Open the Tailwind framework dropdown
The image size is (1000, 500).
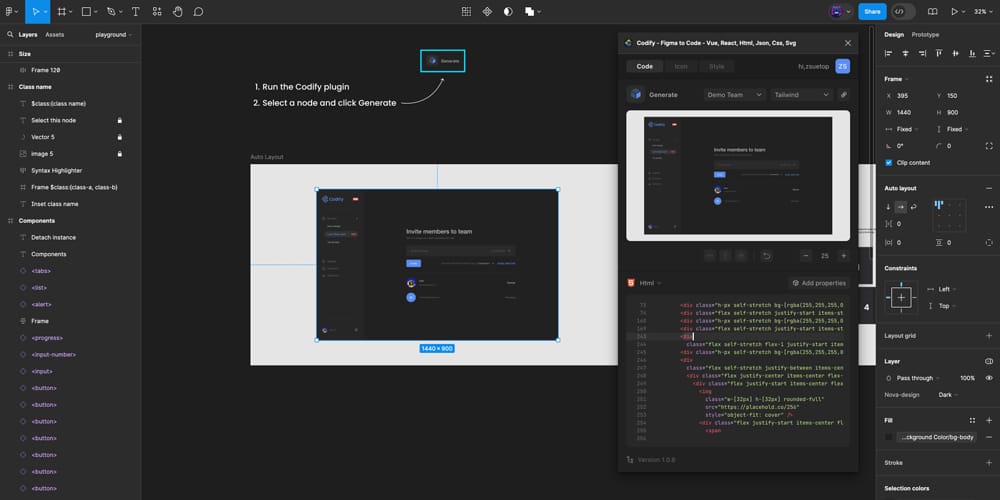(802, 94)
